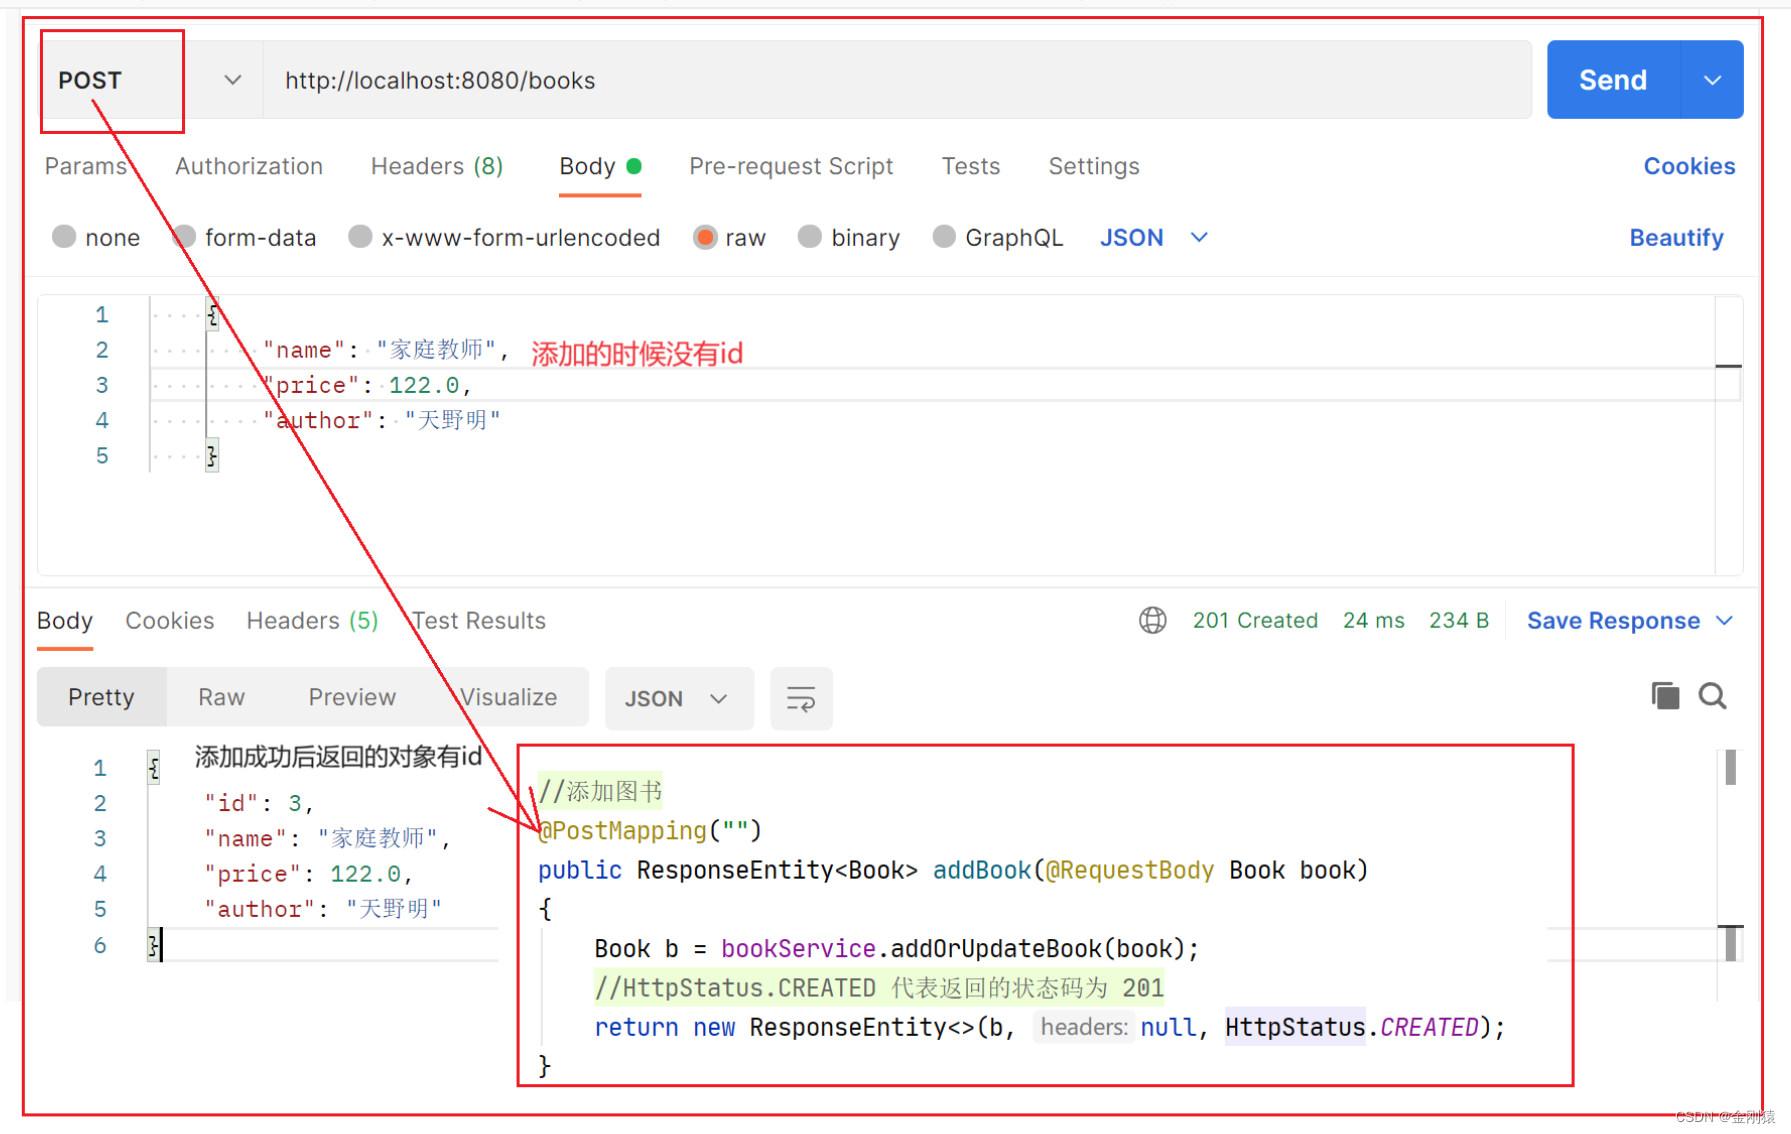Click the request "name" line in editor
Image resolution: width=1791 pixels, height=1134 pixels.
pyautogui.click(x=386, y=350)
